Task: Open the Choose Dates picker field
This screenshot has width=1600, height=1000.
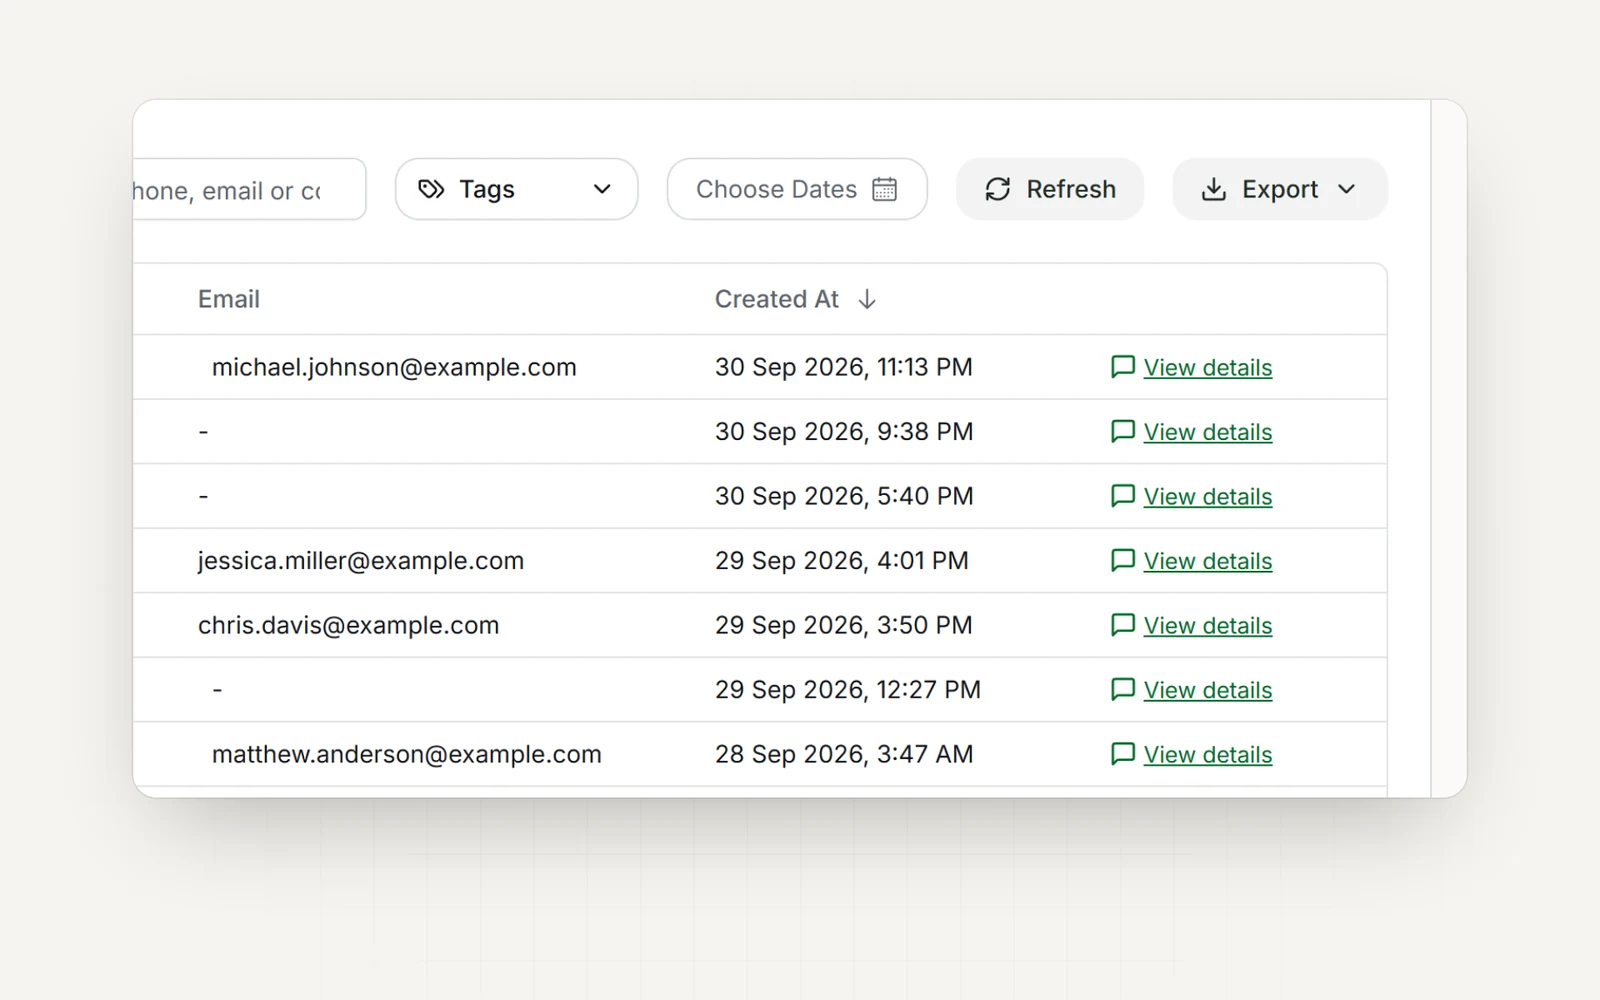Action: click(797, 189)
